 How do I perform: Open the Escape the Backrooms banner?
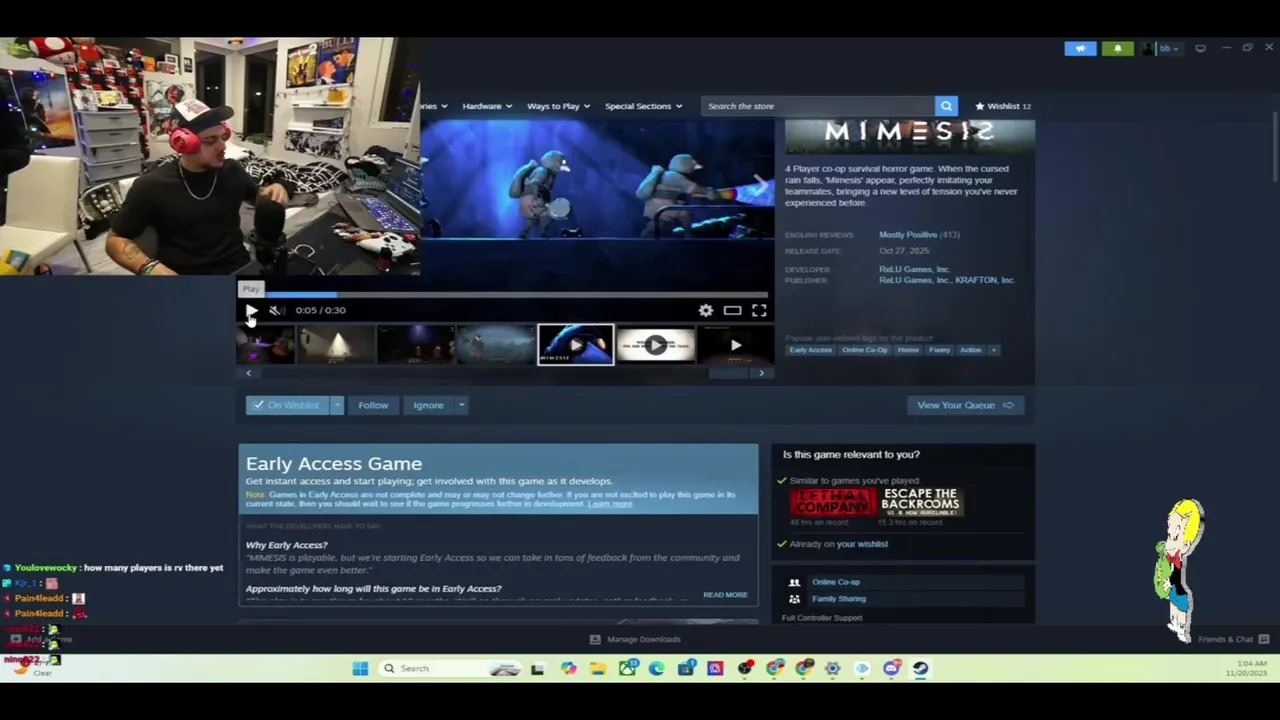pos(921,501)
